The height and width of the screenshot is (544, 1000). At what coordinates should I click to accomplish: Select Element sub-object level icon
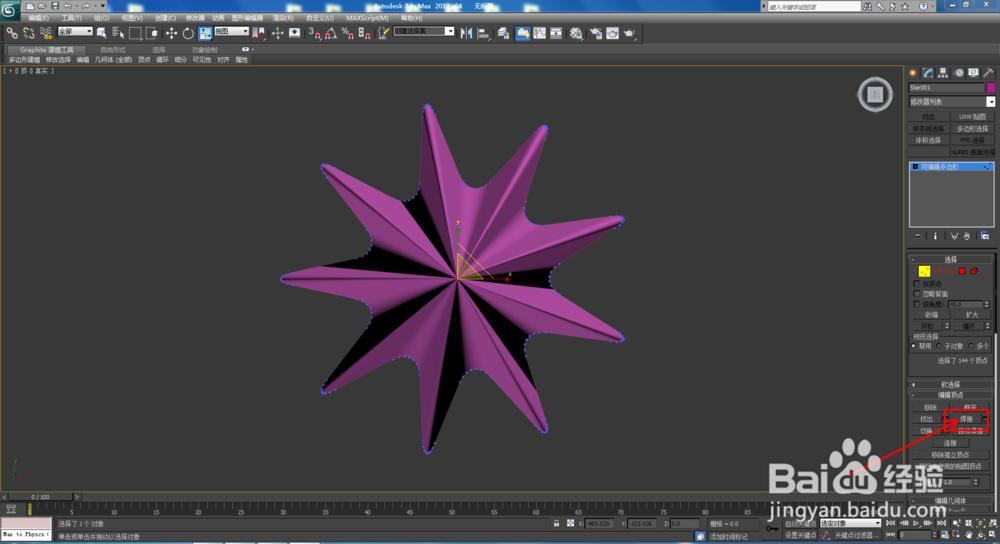[x=974, y=271]
